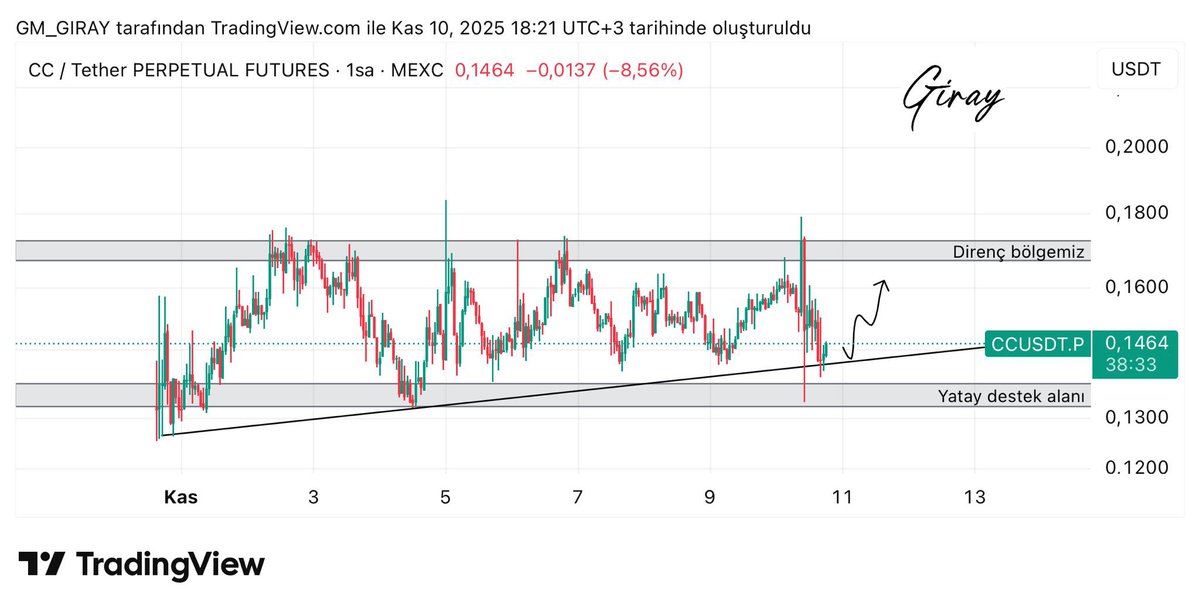The width and height of the screenshot is (1200, 611).
Task: Click the 0,2000 price axis label
Action: tap(1136, 147)
